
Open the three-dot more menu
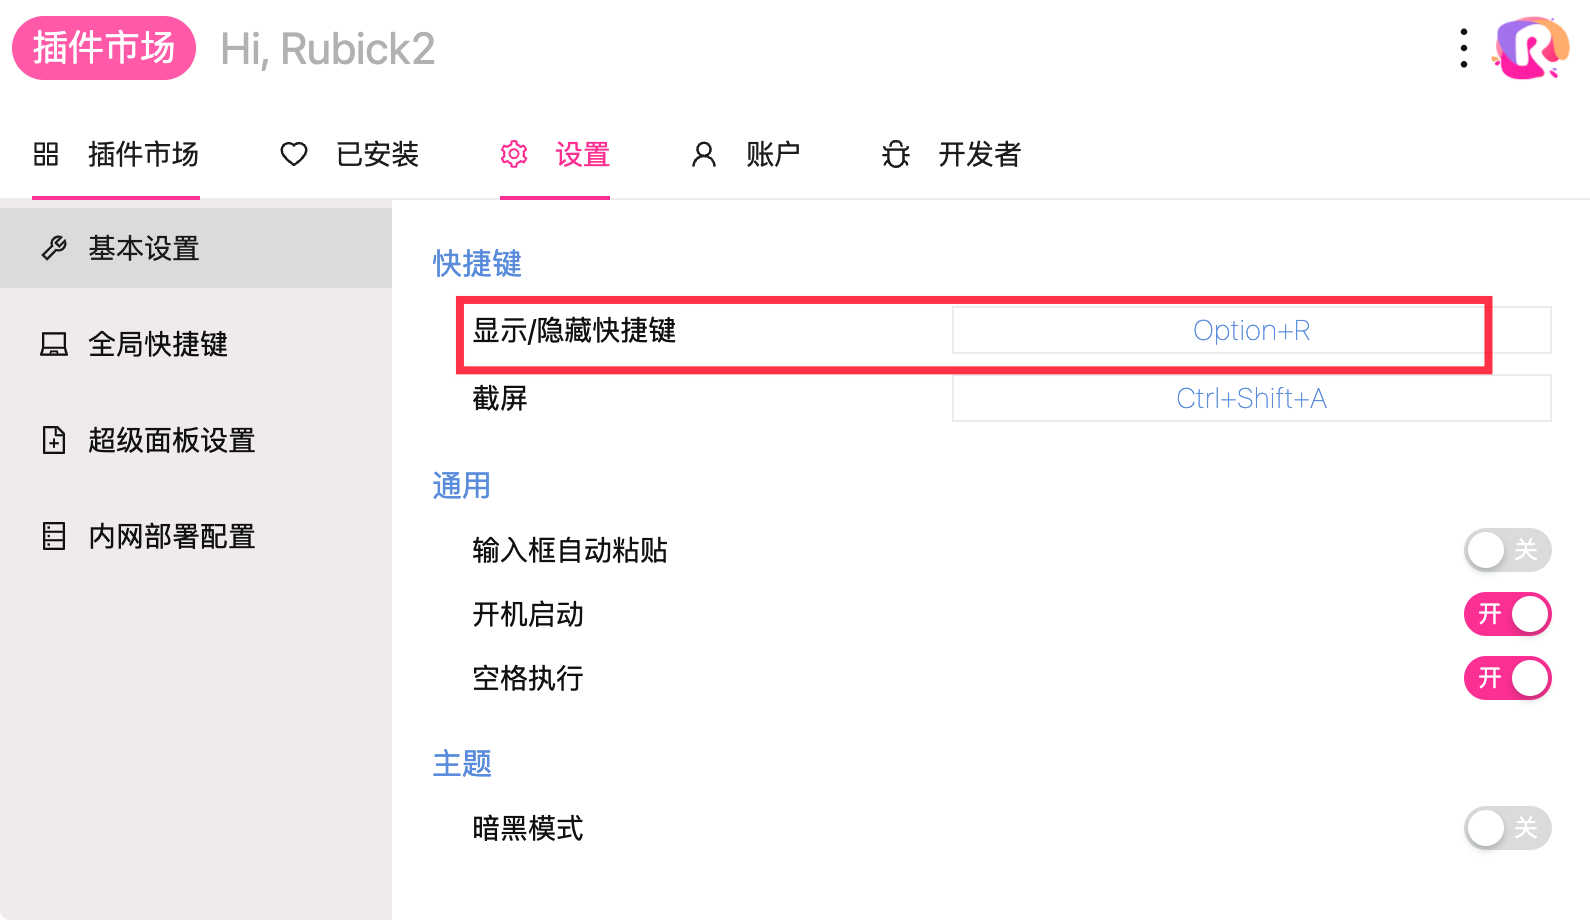(1464, 48)
